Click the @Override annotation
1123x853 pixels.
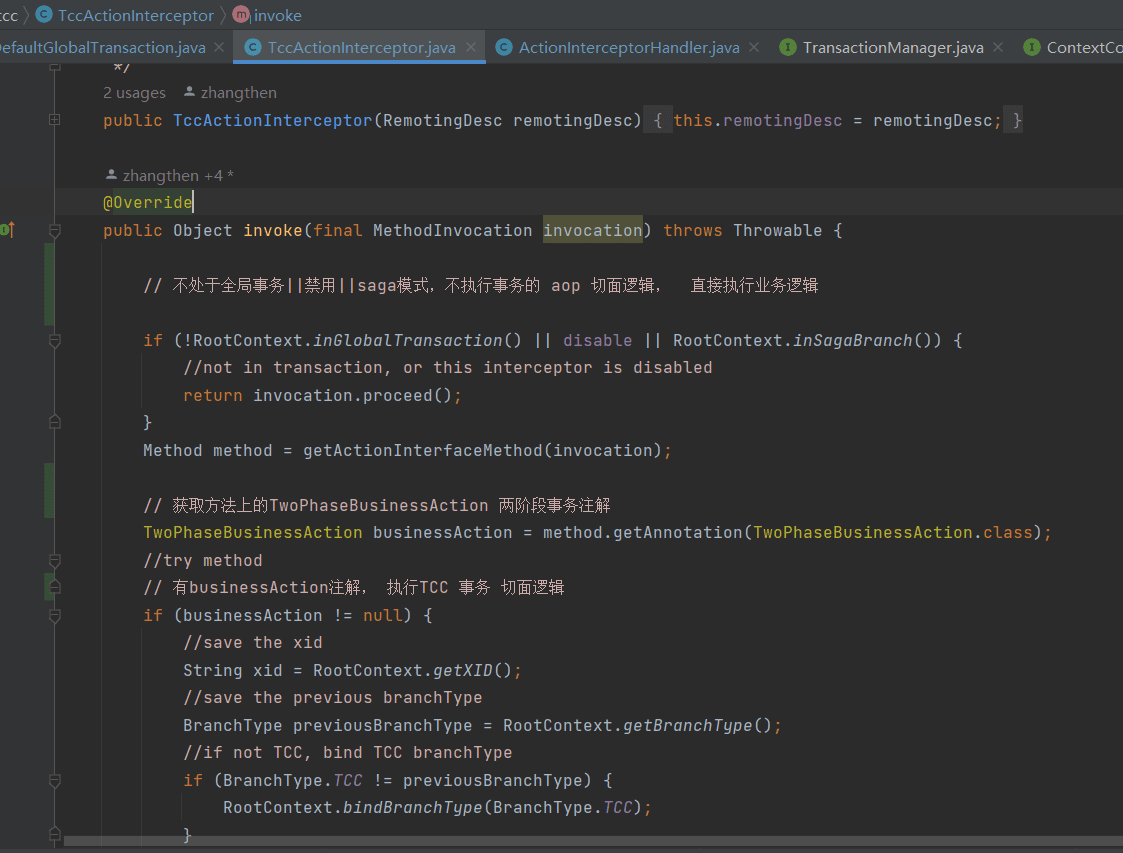point(148,203)
